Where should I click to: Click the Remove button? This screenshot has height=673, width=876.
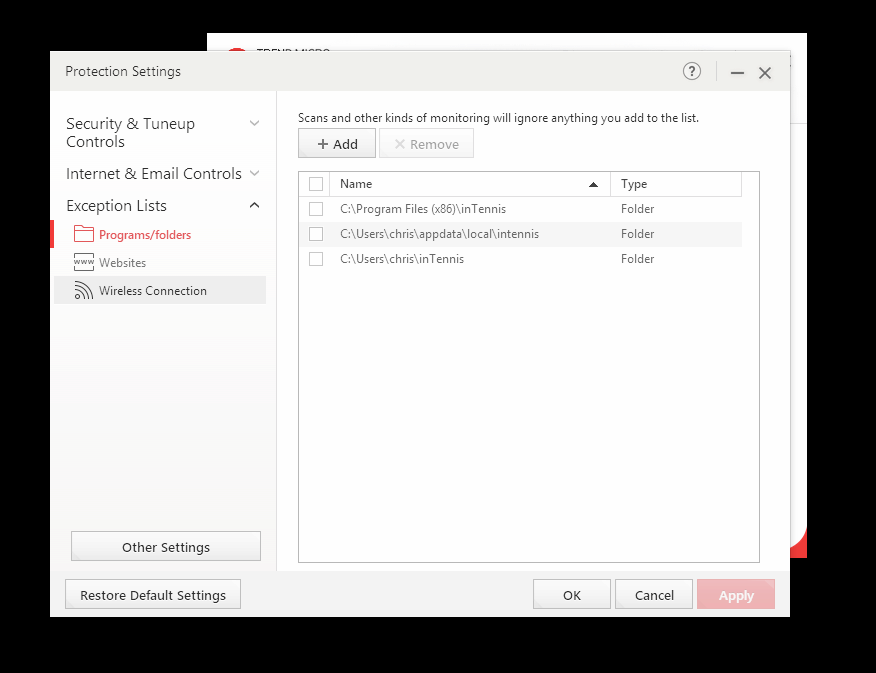coord(426,144)
